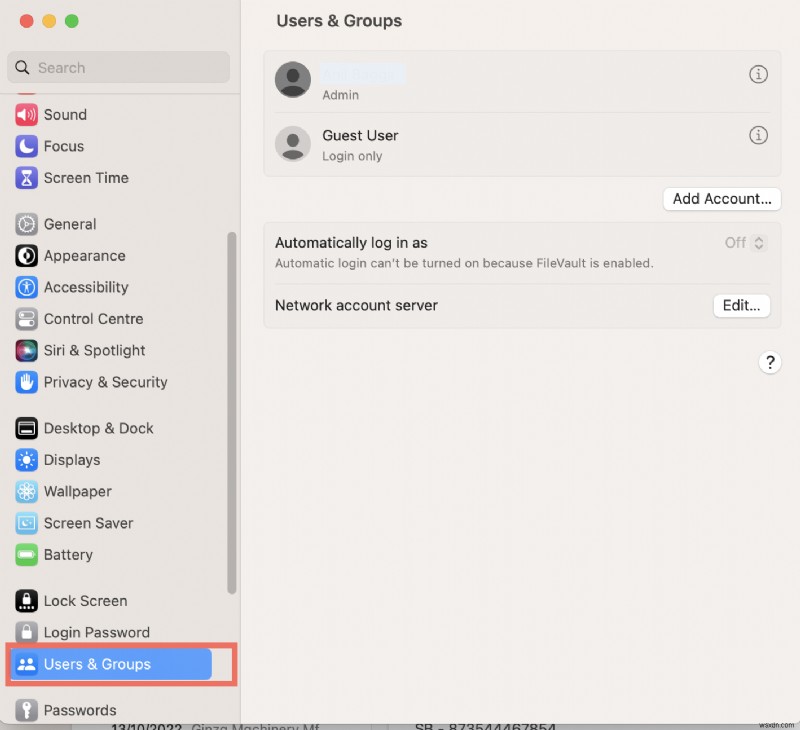800x730 pixels.
Task: Click the Siri & Spotlight icon
Action: tap(26, 350)
